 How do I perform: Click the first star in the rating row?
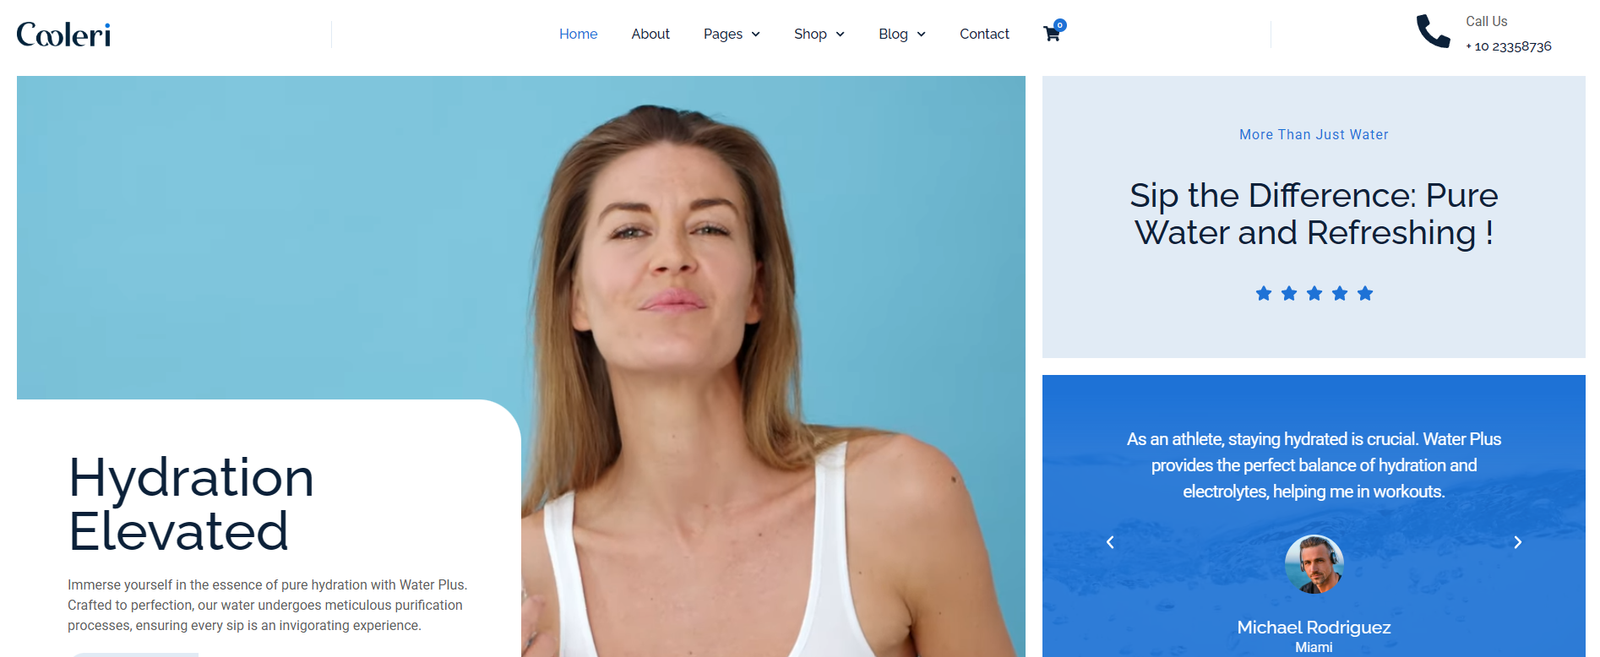(x=1263, y=293)
